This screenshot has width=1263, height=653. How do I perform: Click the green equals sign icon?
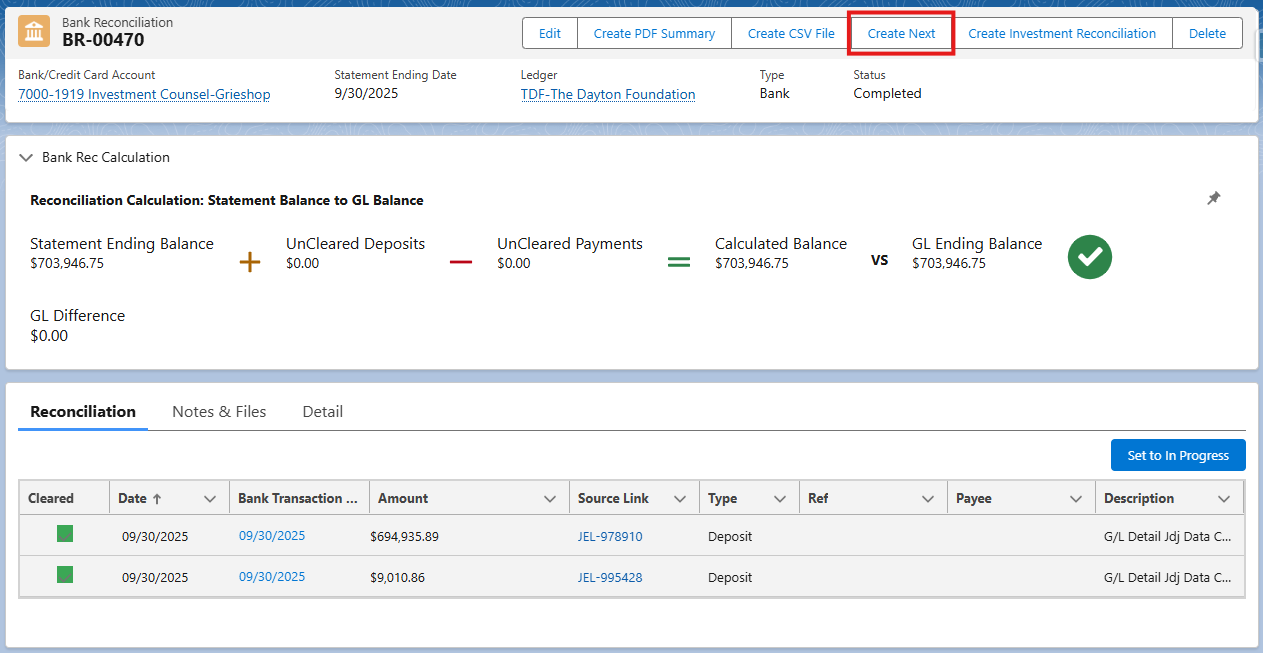(679, 262)
